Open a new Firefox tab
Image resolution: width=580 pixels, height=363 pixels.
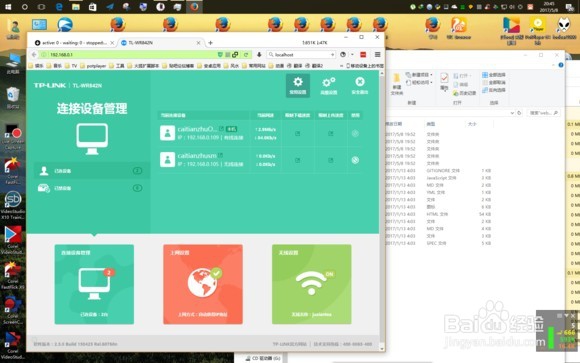pos(210,43)
